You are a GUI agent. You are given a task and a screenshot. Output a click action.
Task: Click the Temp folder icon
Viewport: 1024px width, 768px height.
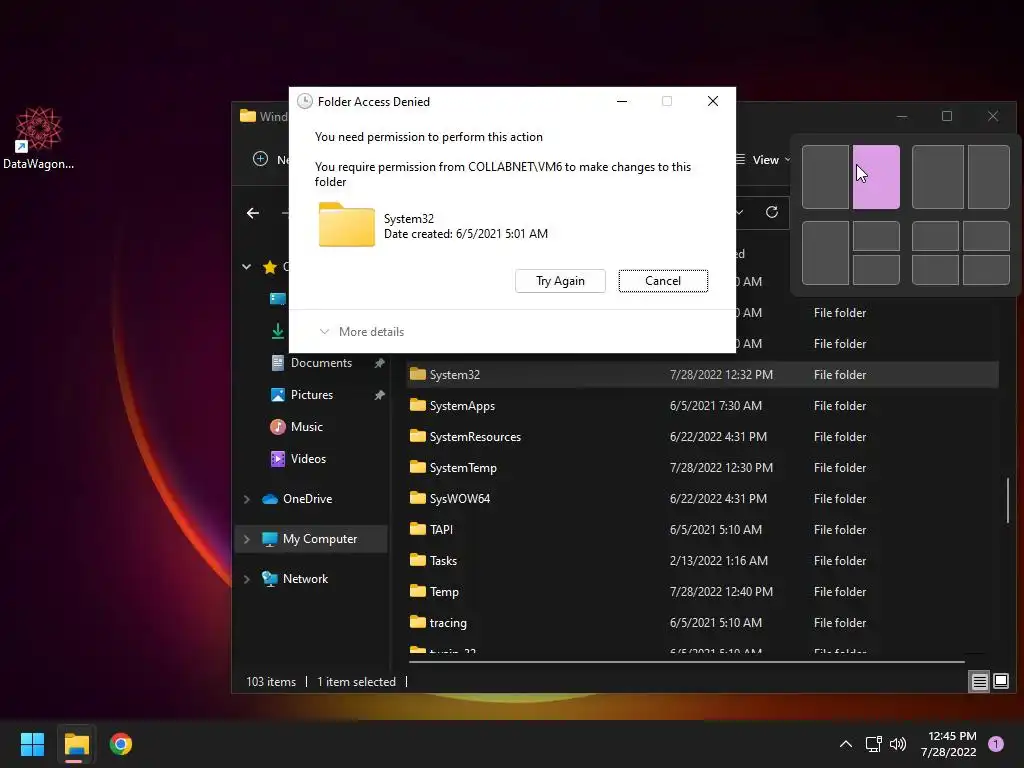tap(417, 591)
